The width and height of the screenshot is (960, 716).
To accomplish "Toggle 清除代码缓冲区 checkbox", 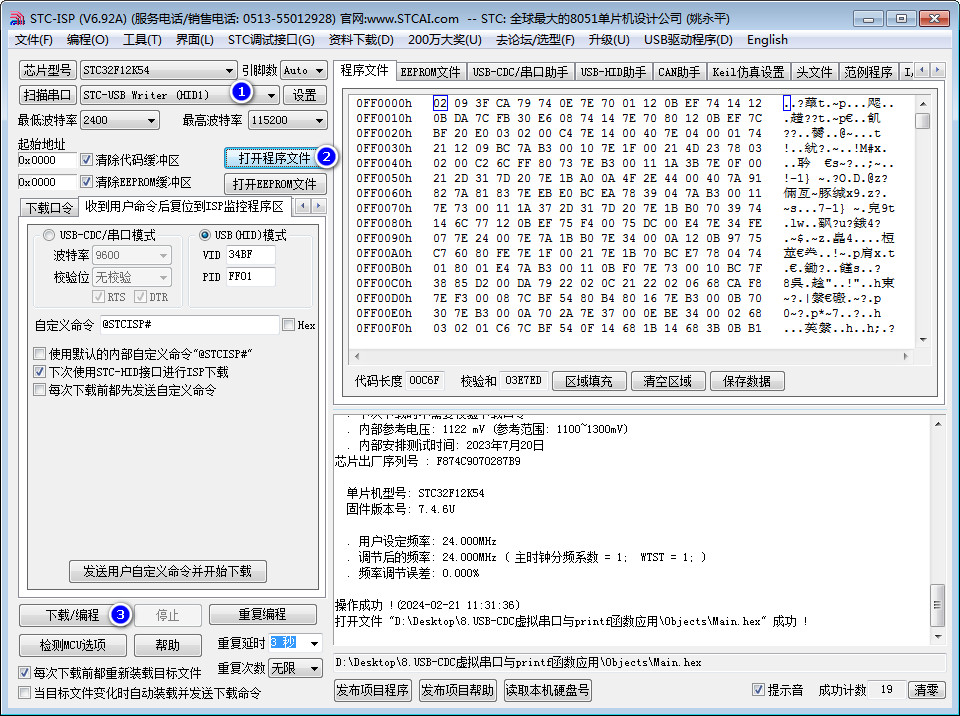I will (x=86, y=160).
